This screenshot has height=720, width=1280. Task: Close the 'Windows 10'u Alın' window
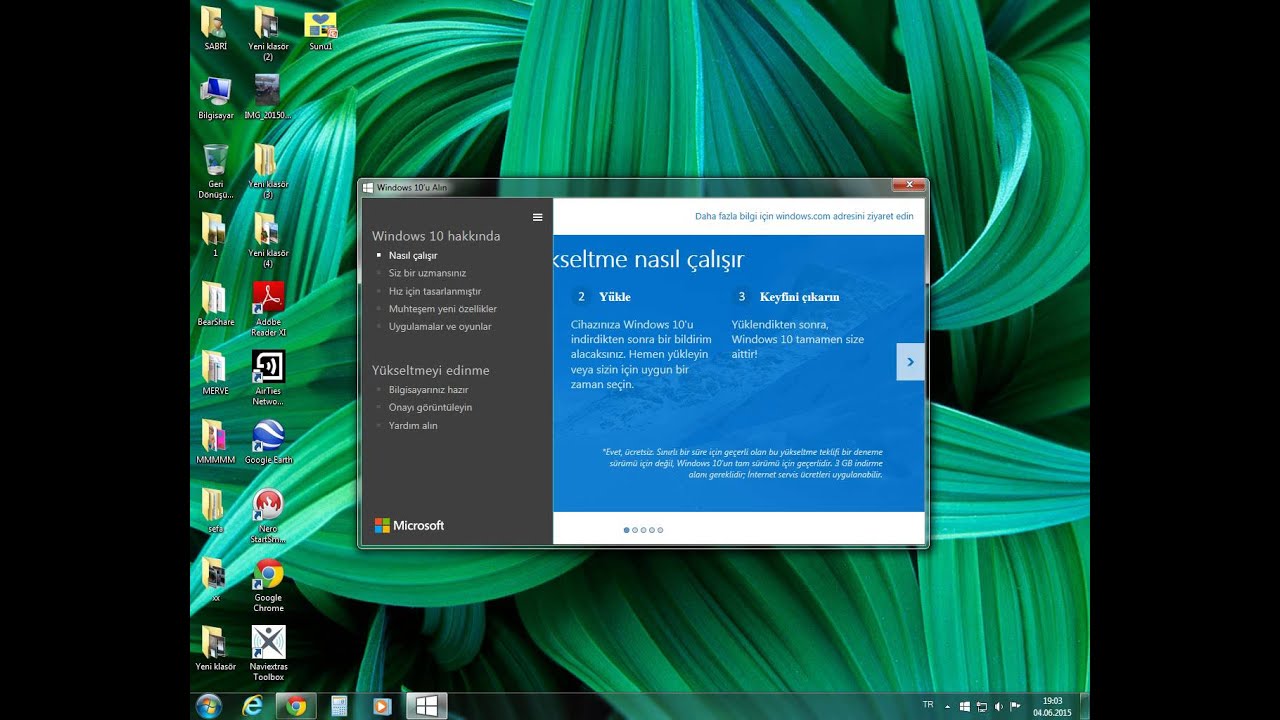(908, 185)
